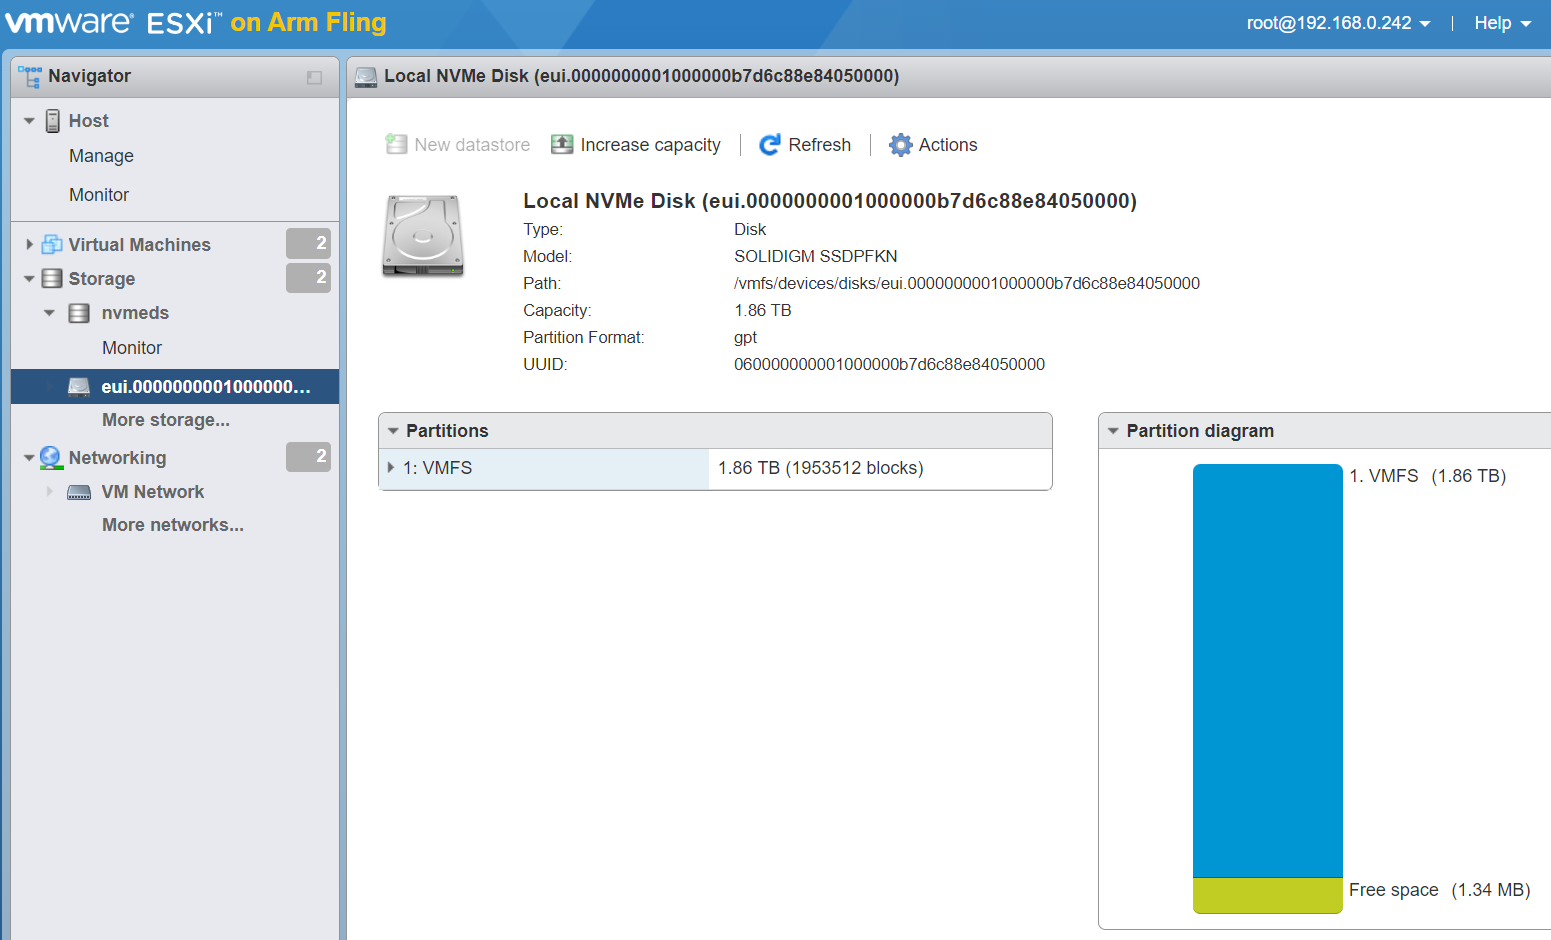Click the Navigator panel tree icon
Image resolution: width=1551 pixels, height=940 pixels.
tap(30, 77)
